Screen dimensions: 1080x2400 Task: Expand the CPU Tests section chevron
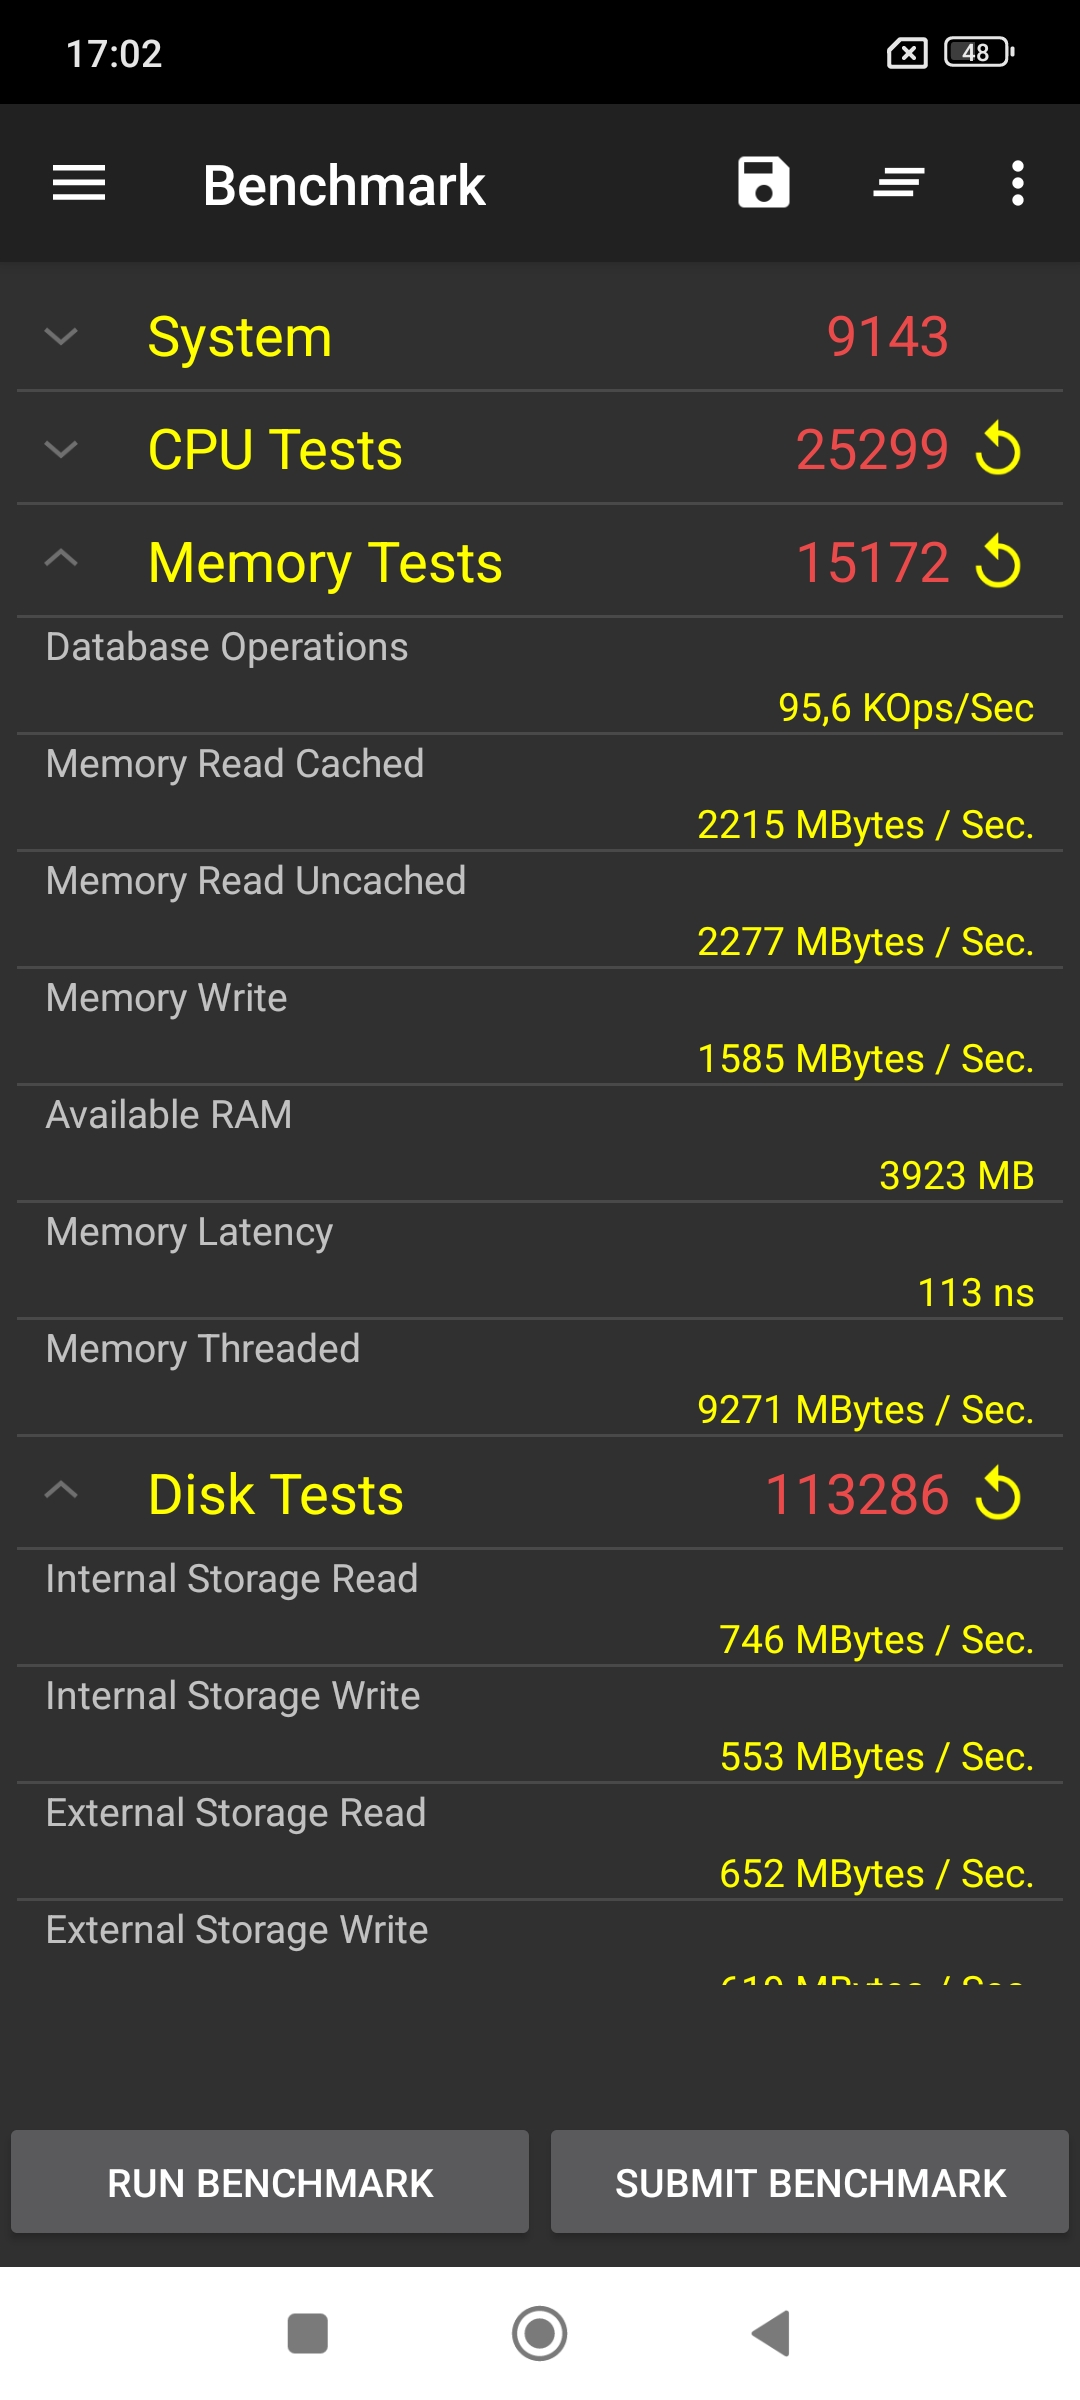point(62,450)
